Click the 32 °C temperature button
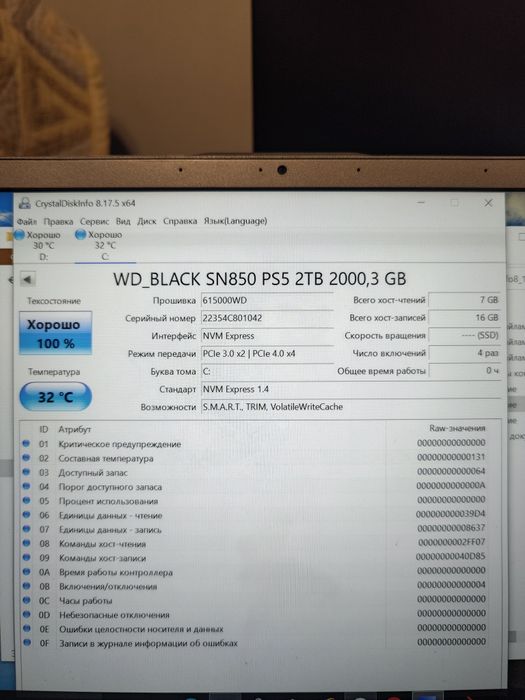This screenshot has height=700, width=525. tap(55, 396)
